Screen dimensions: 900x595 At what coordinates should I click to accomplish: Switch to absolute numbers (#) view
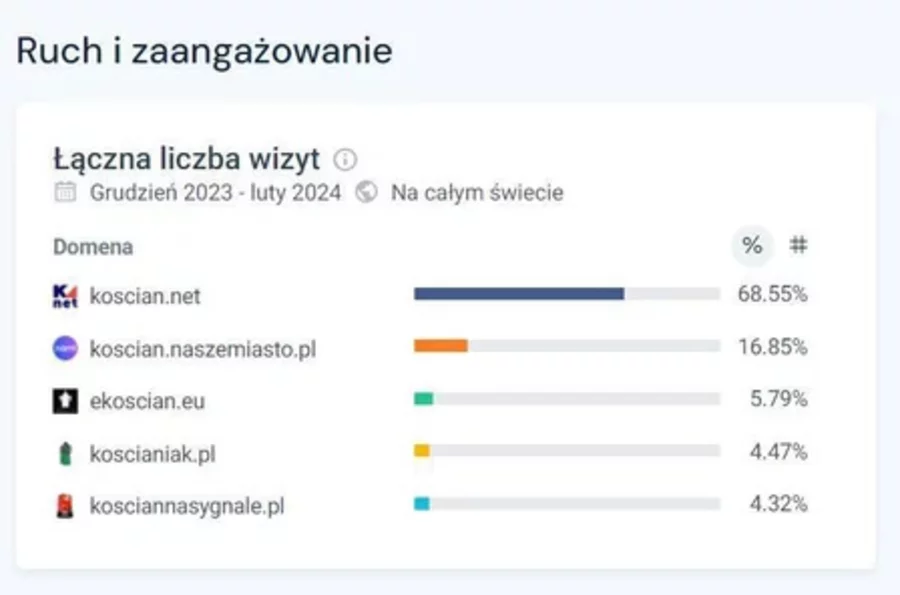pos(798,246)
